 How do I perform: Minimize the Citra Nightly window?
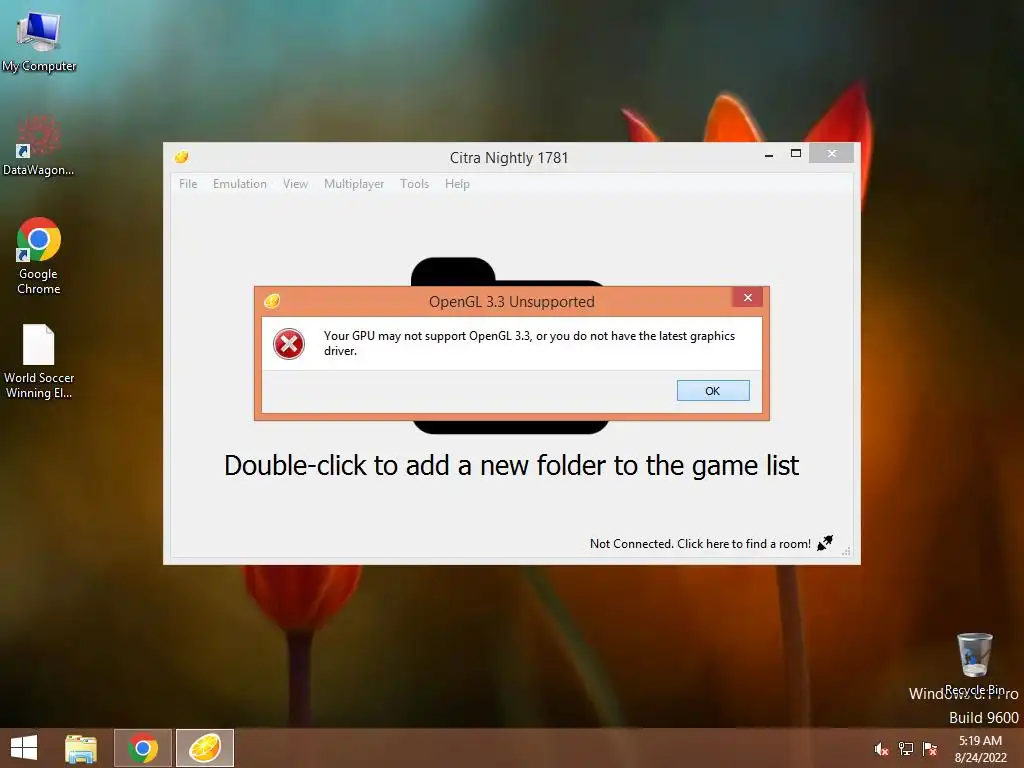(769, 154)
